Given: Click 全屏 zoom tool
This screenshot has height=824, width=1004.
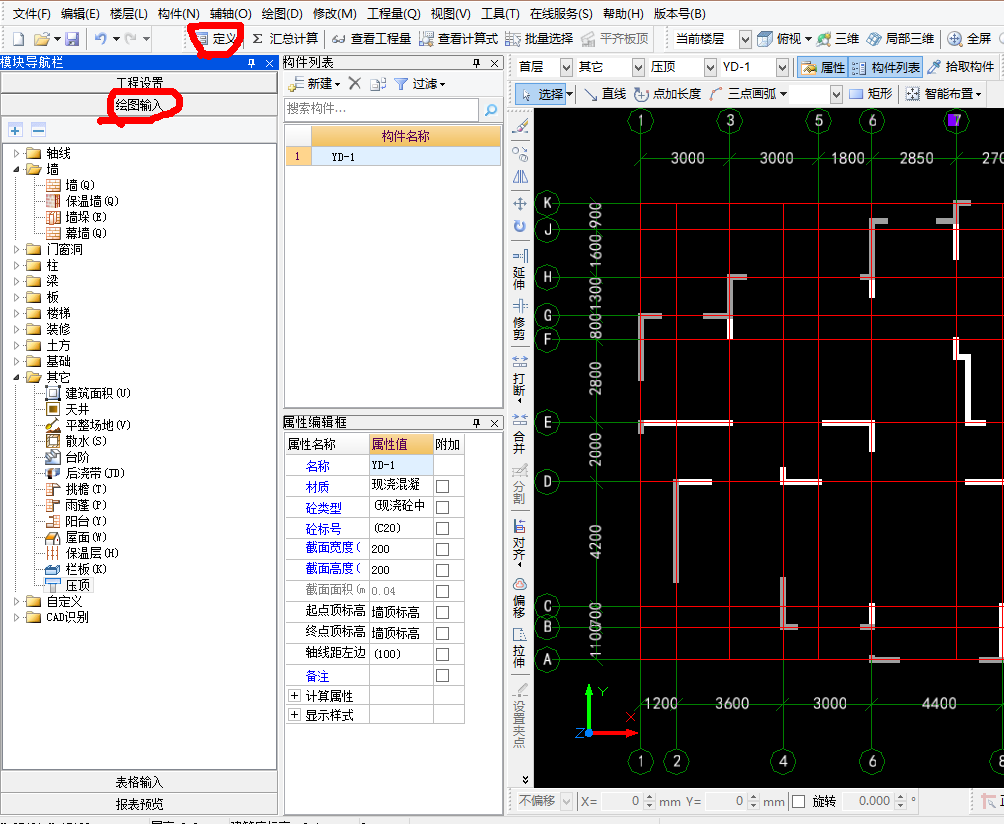Looking at the screenshot, I should (x=969, y=39).
